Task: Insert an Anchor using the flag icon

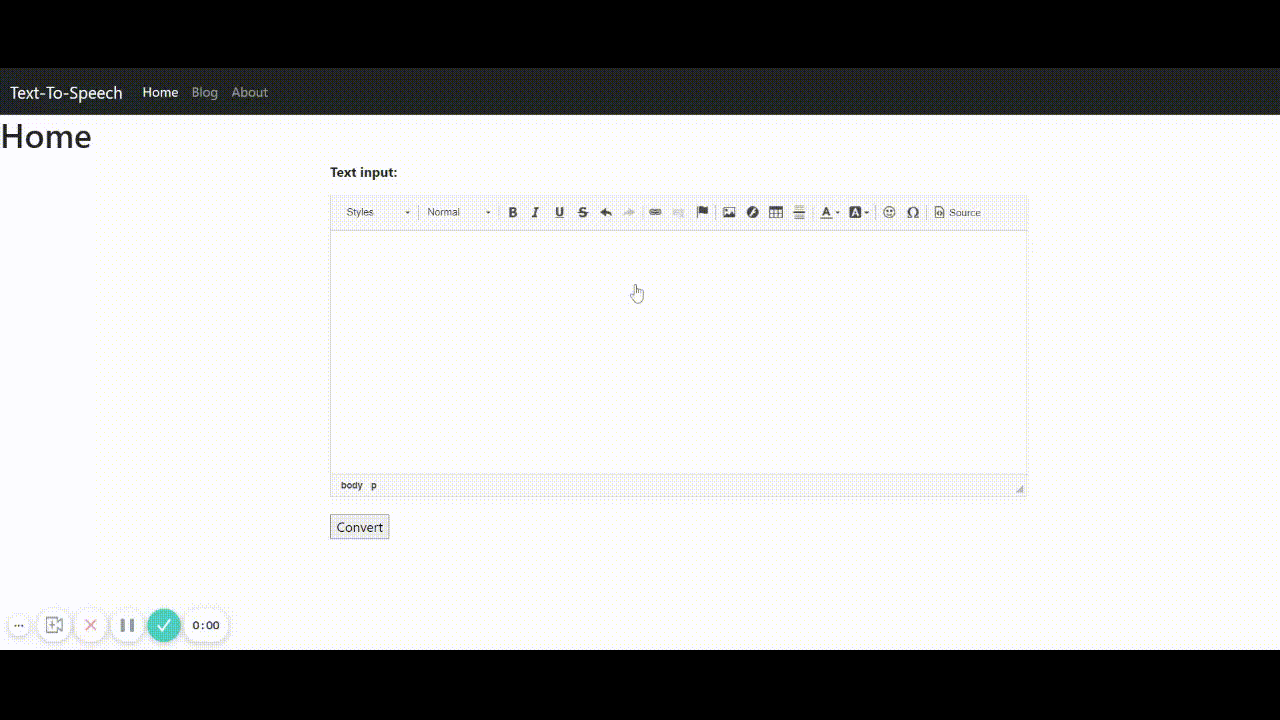Action: 702,212
